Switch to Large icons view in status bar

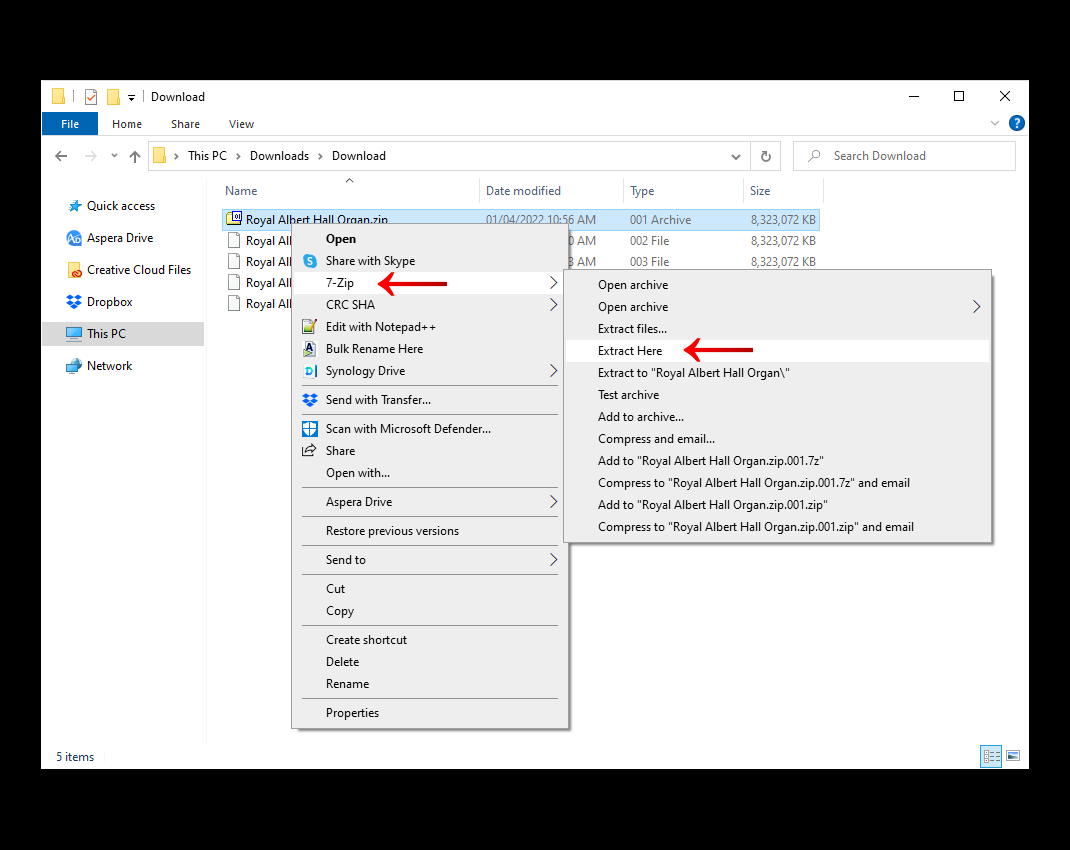[x=1013, y=756]
